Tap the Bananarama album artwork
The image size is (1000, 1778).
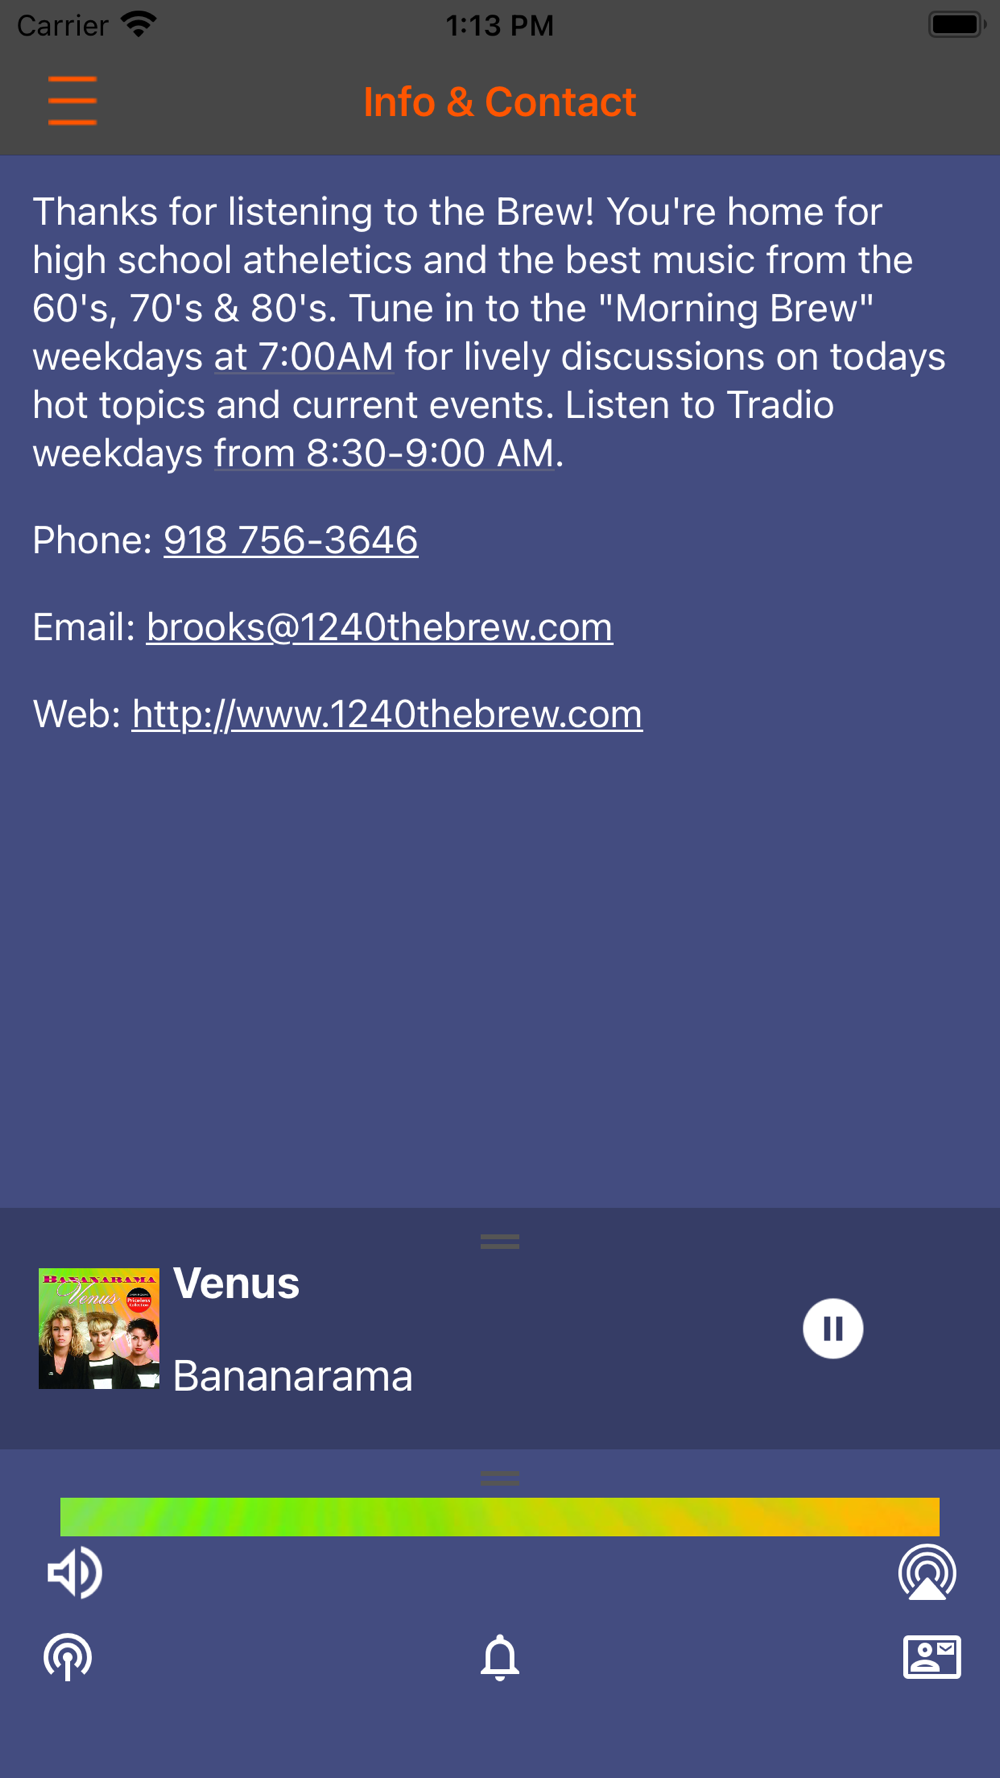[x=99, y=1329]
